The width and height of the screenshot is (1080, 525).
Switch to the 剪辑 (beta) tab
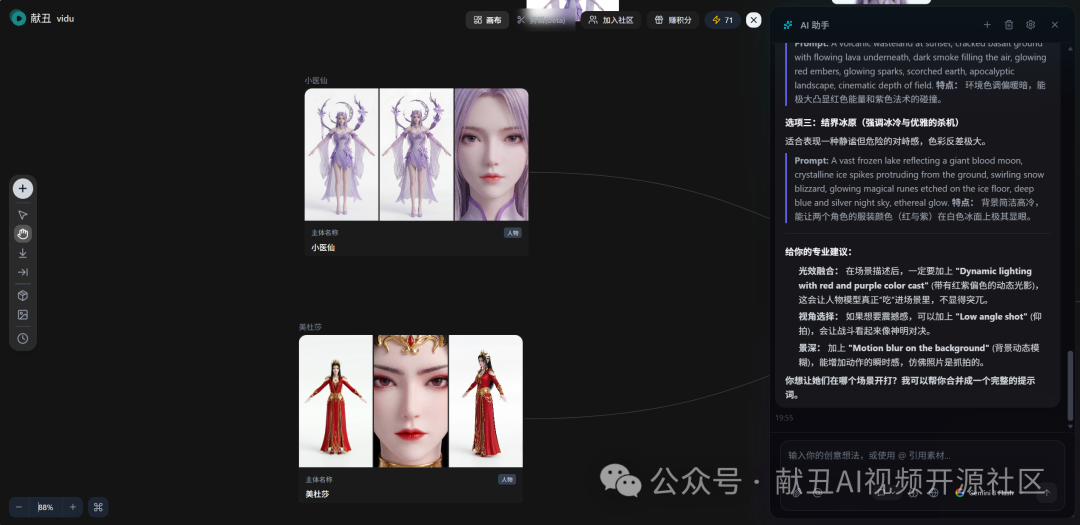tap(541, 20)
